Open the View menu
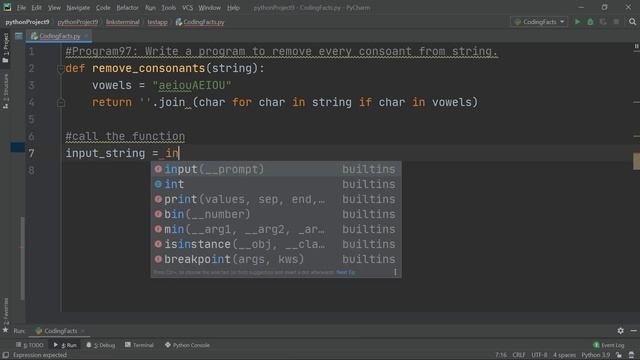 [54, 8]
